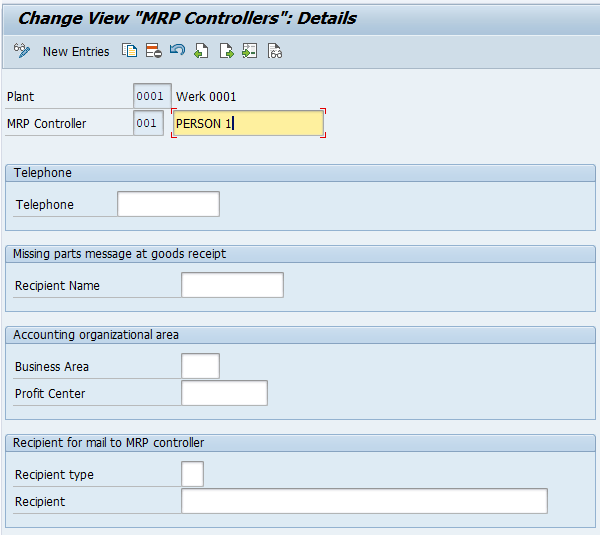This screenshot has height=535, width=600.
Task: Click the long Recipient input field
Action: click(364, 501)
